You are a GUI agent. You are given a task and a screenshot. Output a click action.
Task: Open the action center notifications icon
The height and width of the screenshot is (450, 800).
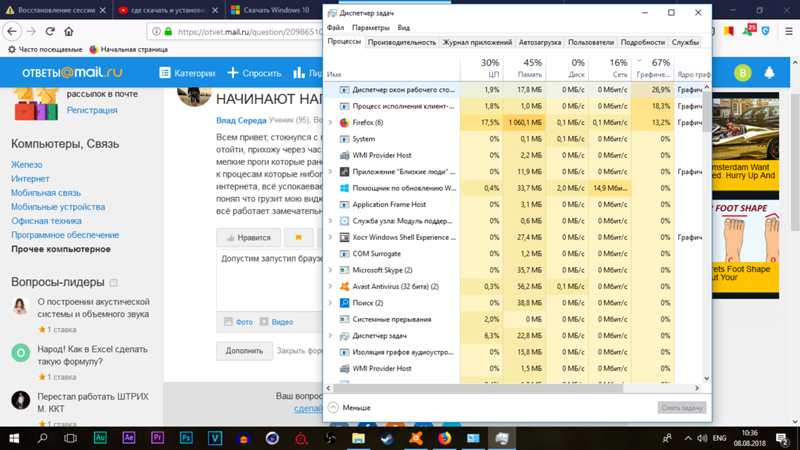click(781, 438)
